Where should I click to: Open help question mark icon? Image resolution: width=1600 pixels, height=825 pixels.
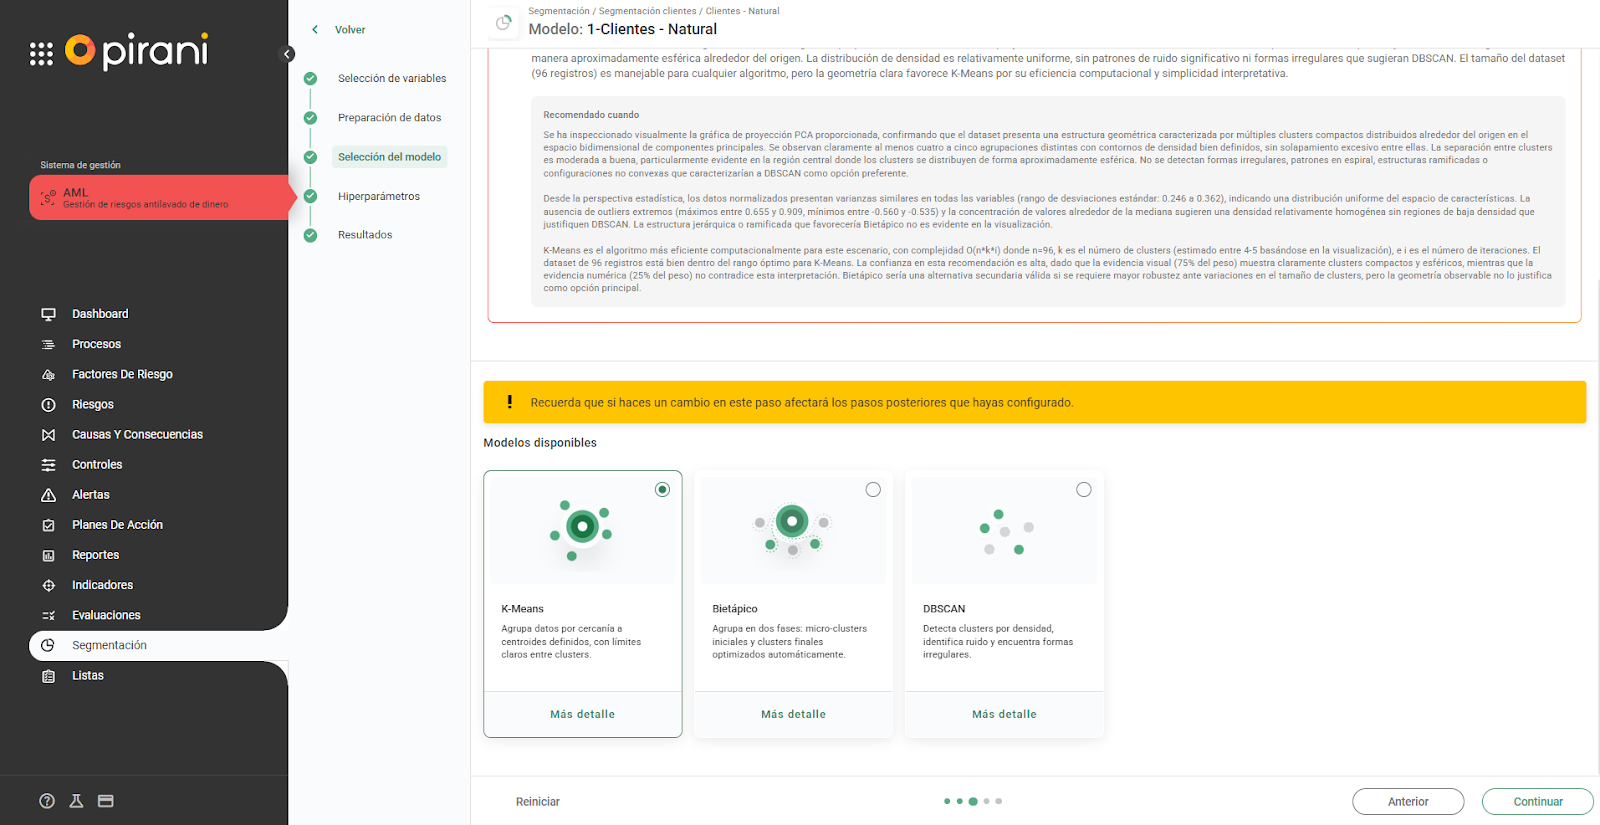[x=47, y=801]
